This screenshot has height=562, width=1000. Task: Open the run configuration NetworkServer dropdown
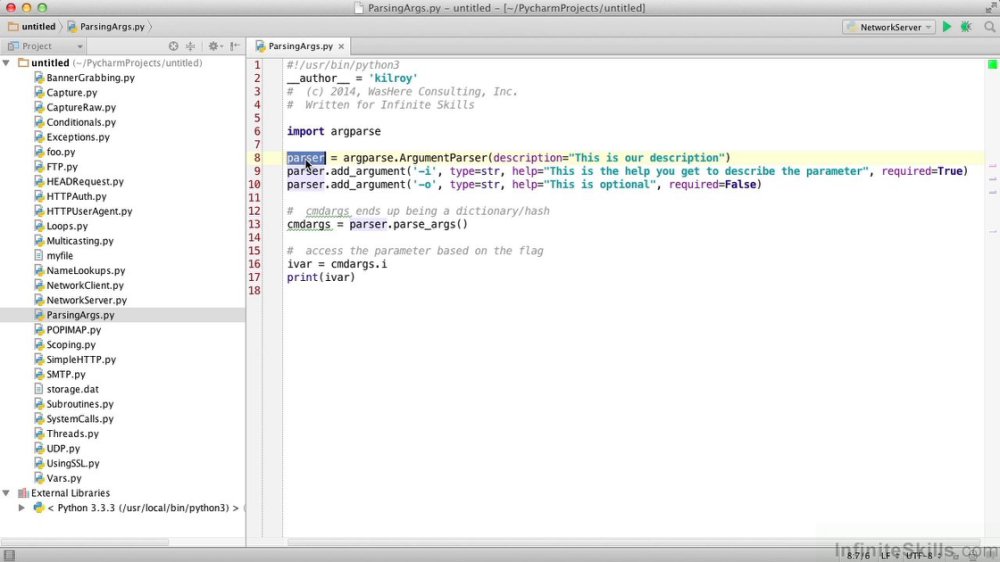click(x=890, y=27)
